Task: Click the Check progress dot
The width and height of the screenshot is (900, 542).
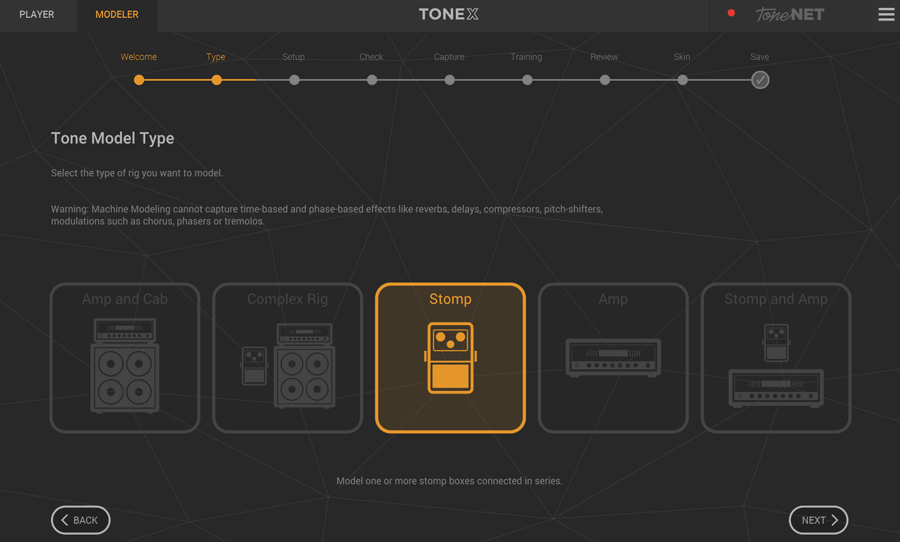Action: 372,80
